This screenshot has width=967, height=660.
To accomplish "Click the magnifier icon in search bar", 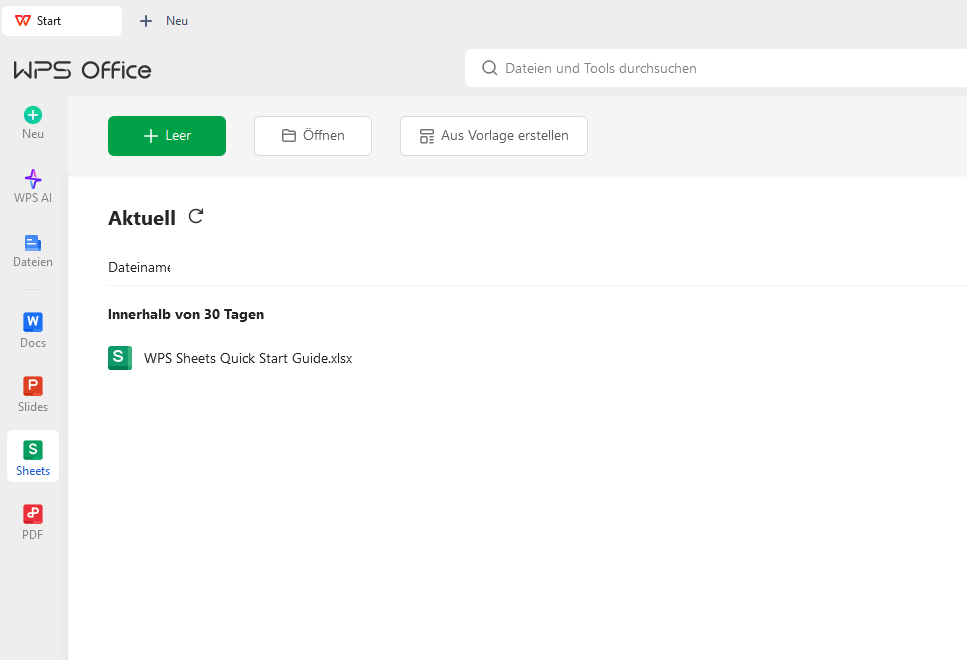I will pos(490,68).
